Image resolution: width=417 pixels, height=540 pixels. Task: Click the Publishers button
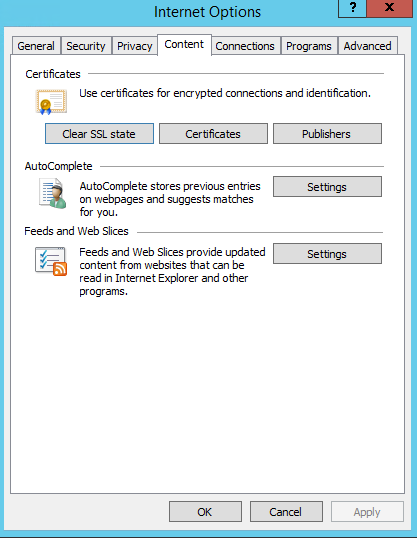click(x=327, y=134)
